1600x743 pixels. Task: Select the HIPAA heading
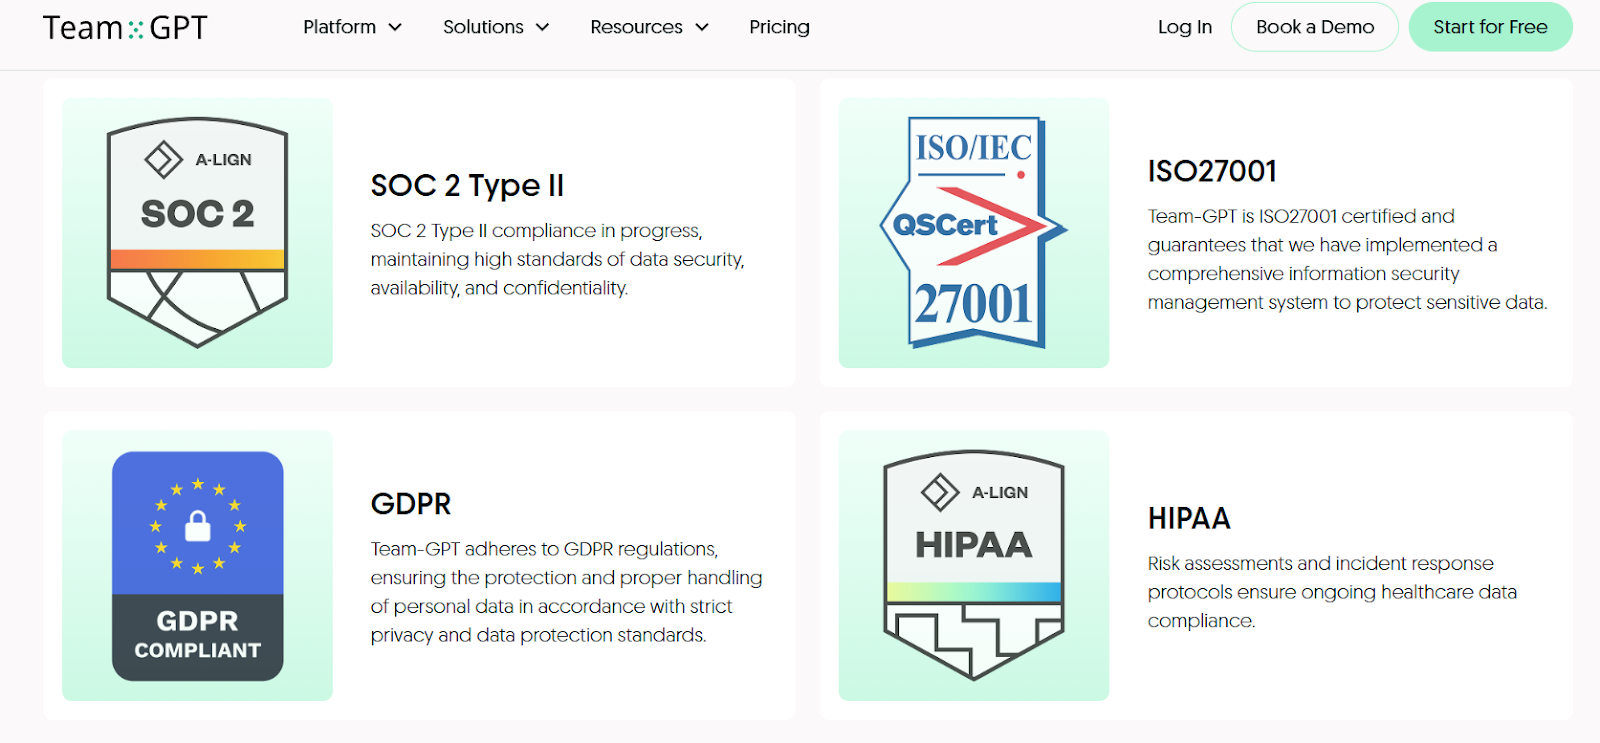tap(1189, 518)
